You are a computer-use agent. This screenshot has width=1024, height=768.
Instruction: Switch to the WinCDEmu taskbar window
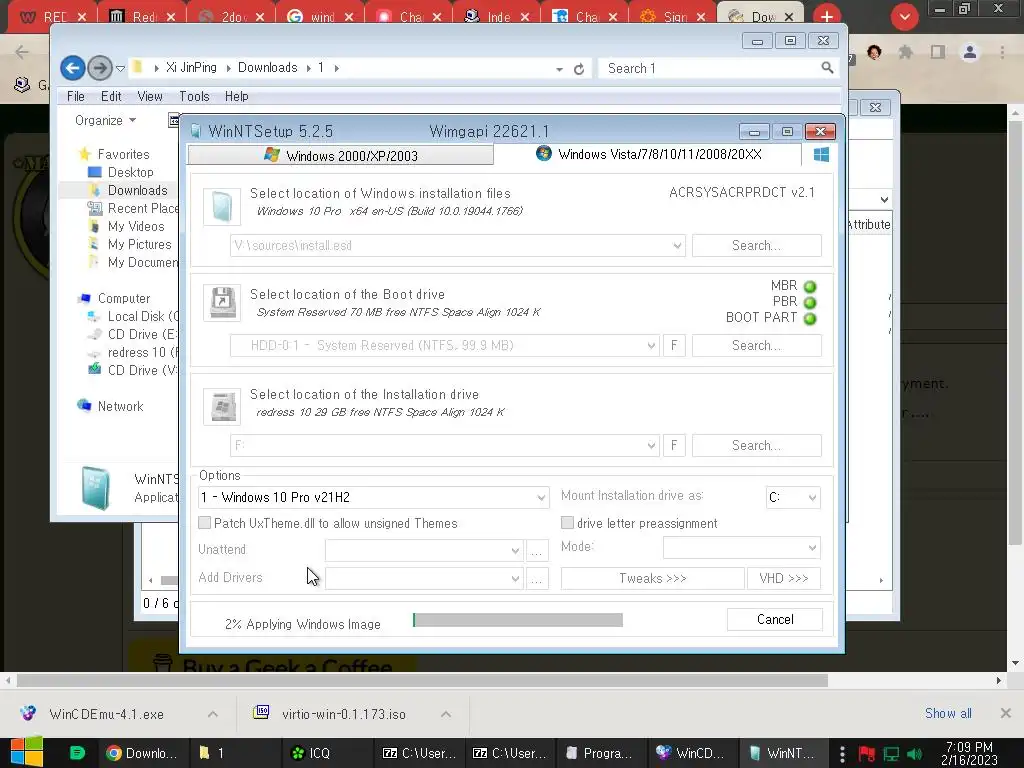[692, 753]
